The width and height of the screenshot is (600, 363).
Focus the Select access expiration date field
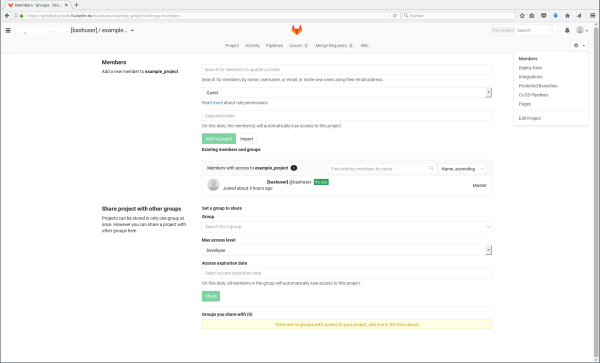click(x=347, y=273)
